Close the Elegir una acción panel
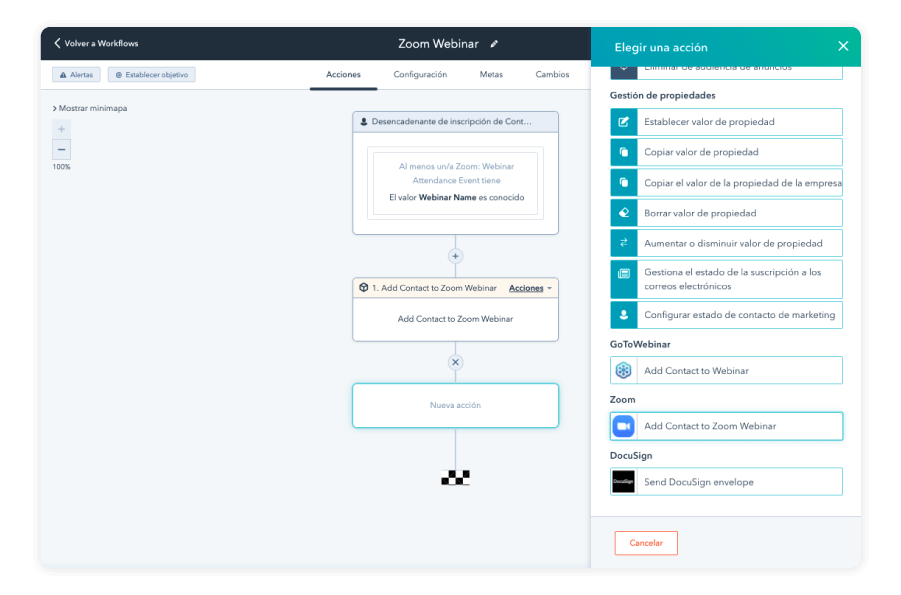 pos(843,46)
